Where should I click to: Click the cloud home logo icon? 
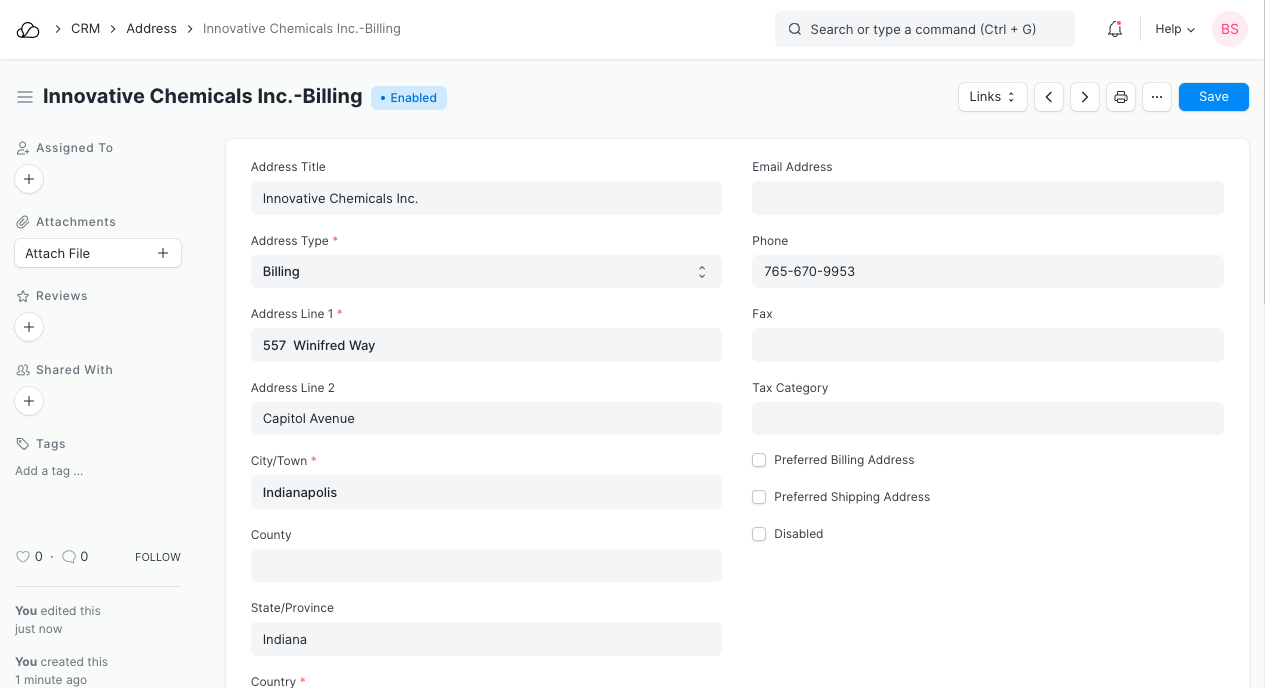tap(28, 30)
